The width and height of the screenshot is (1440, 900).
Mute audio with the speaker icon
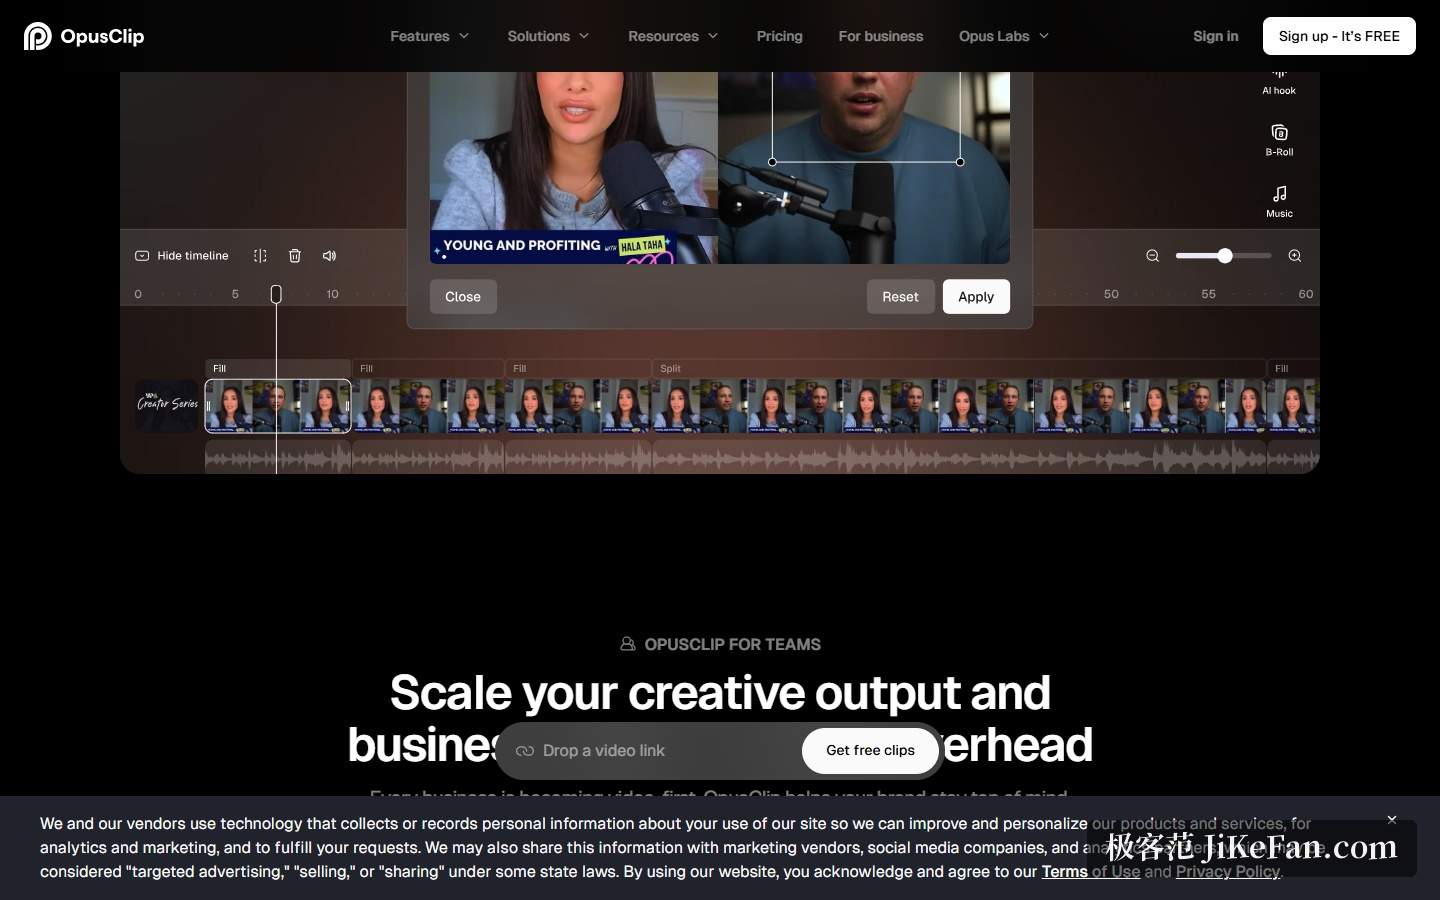pyautogui.click(x=329, y=256)
